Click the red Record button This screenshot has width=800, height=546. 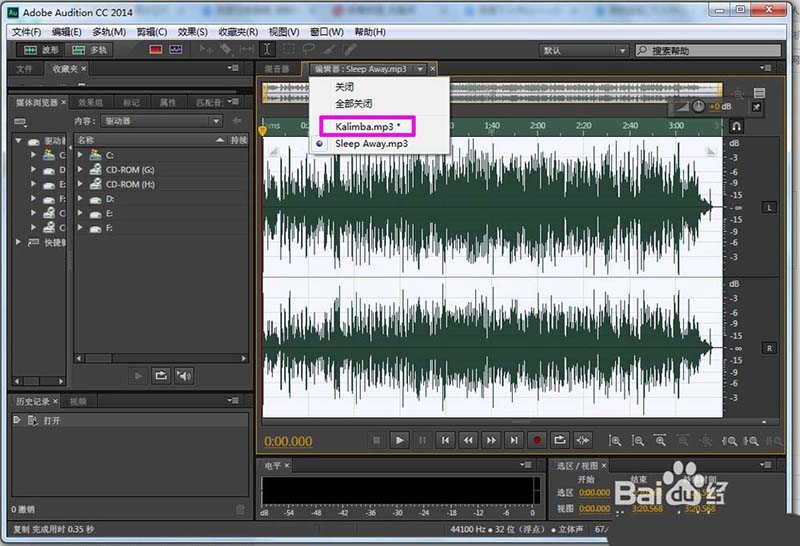click(x=537, y=440)
